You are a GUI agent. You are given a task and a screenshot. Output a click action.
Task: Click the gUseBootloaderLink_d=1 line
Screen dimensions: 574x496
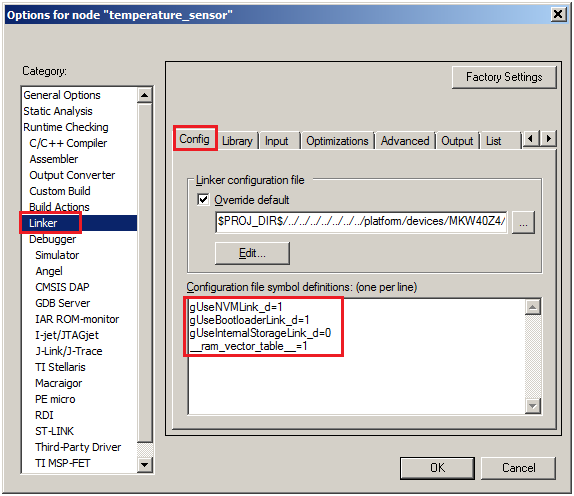249,320
